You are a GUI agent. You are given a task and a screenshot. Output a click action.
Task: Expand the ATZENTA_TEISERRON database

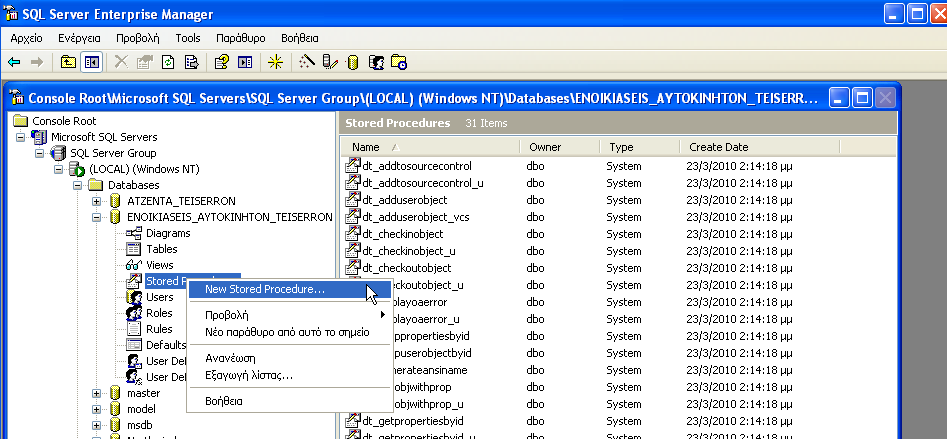96,201
